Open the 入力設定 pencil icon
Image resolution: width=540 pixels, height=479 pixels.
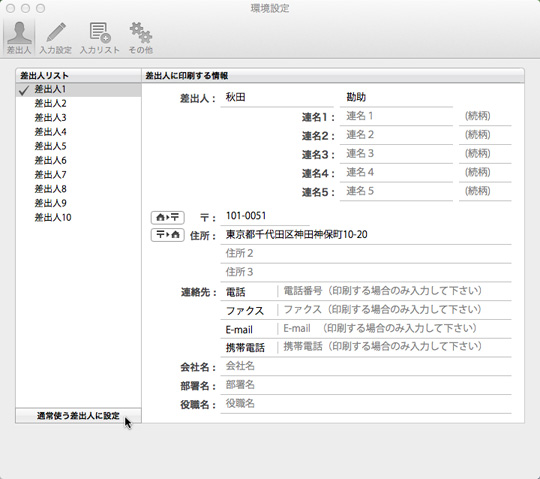(x=55, y=38)
